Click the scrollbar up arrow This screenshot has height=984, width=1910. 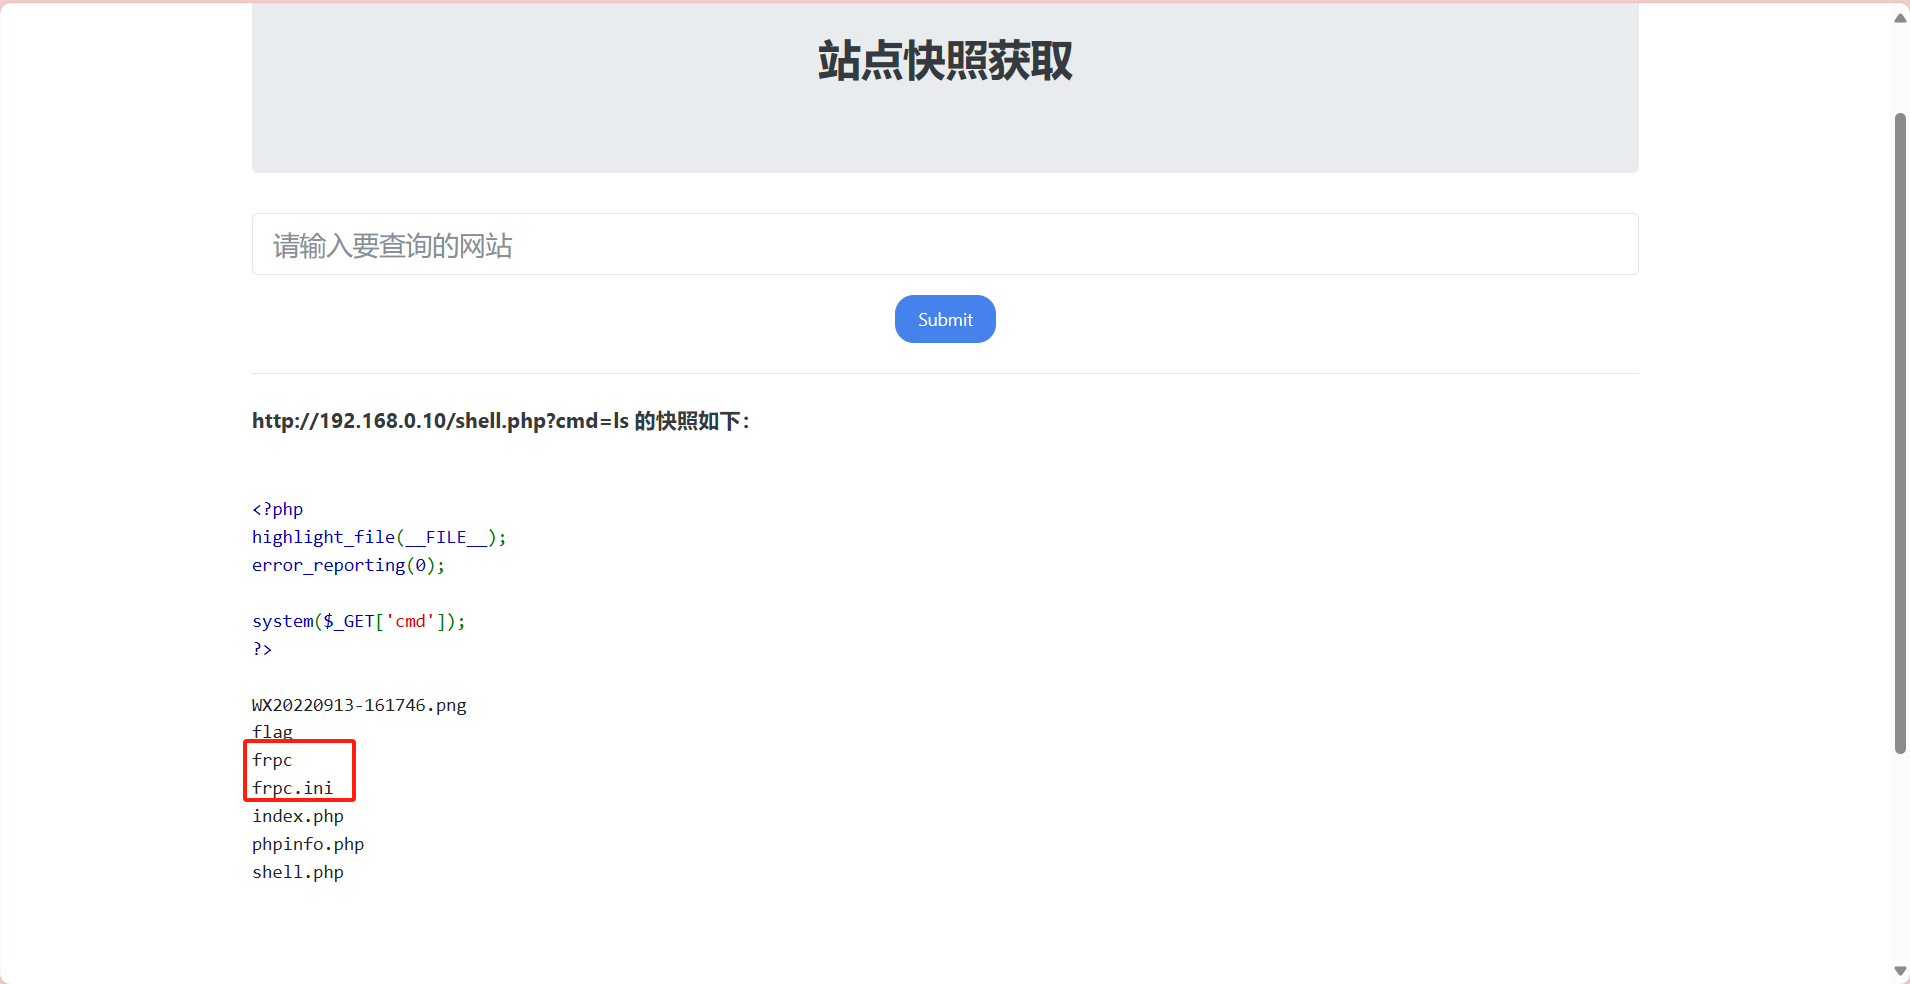click(x=1900, y=17)
